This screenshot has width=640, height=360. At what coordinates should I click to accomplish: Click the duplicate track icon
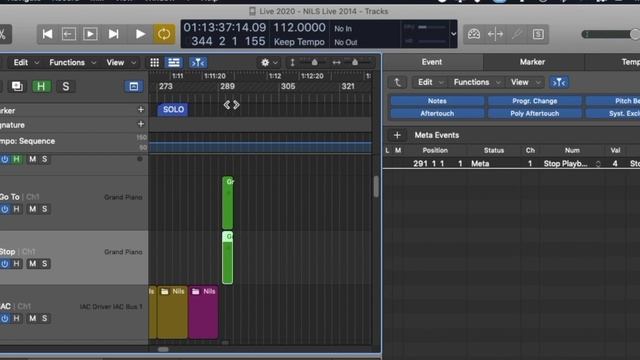(x=17, y=86)
